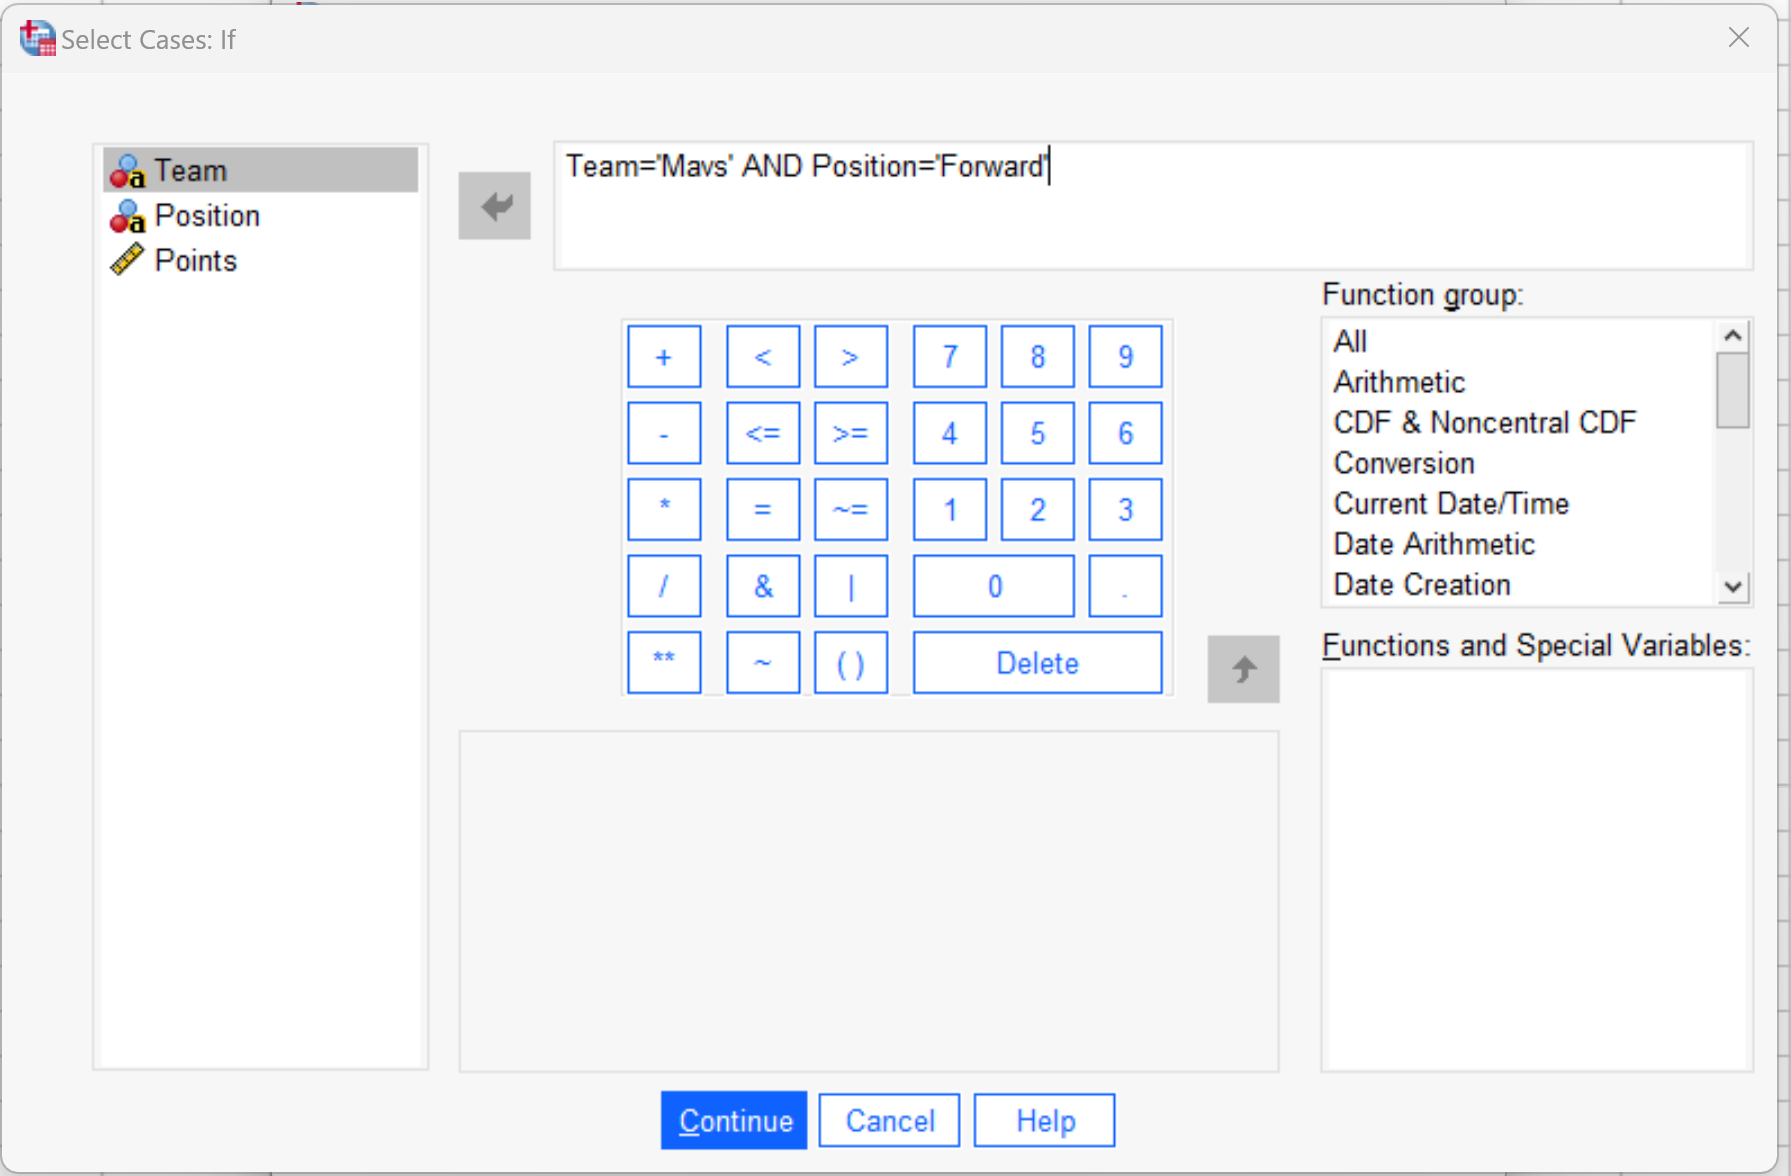Viewport: 1791px width, 1176px height.
Task: Click Continue to apply the condition
Action: click(734, 1120)
